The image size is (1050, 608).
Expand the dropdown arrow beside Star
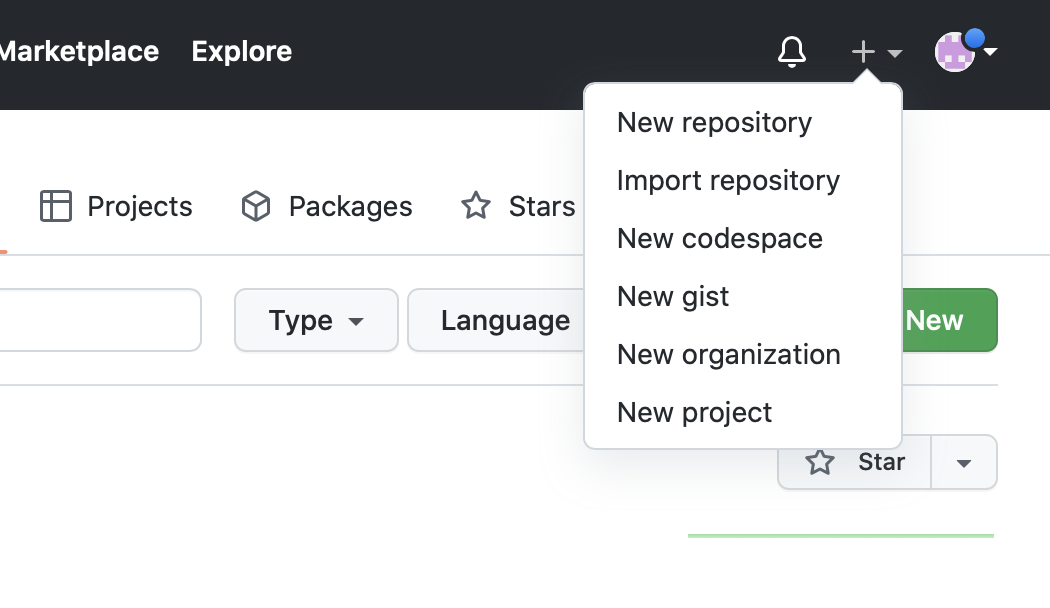[964, 463]
